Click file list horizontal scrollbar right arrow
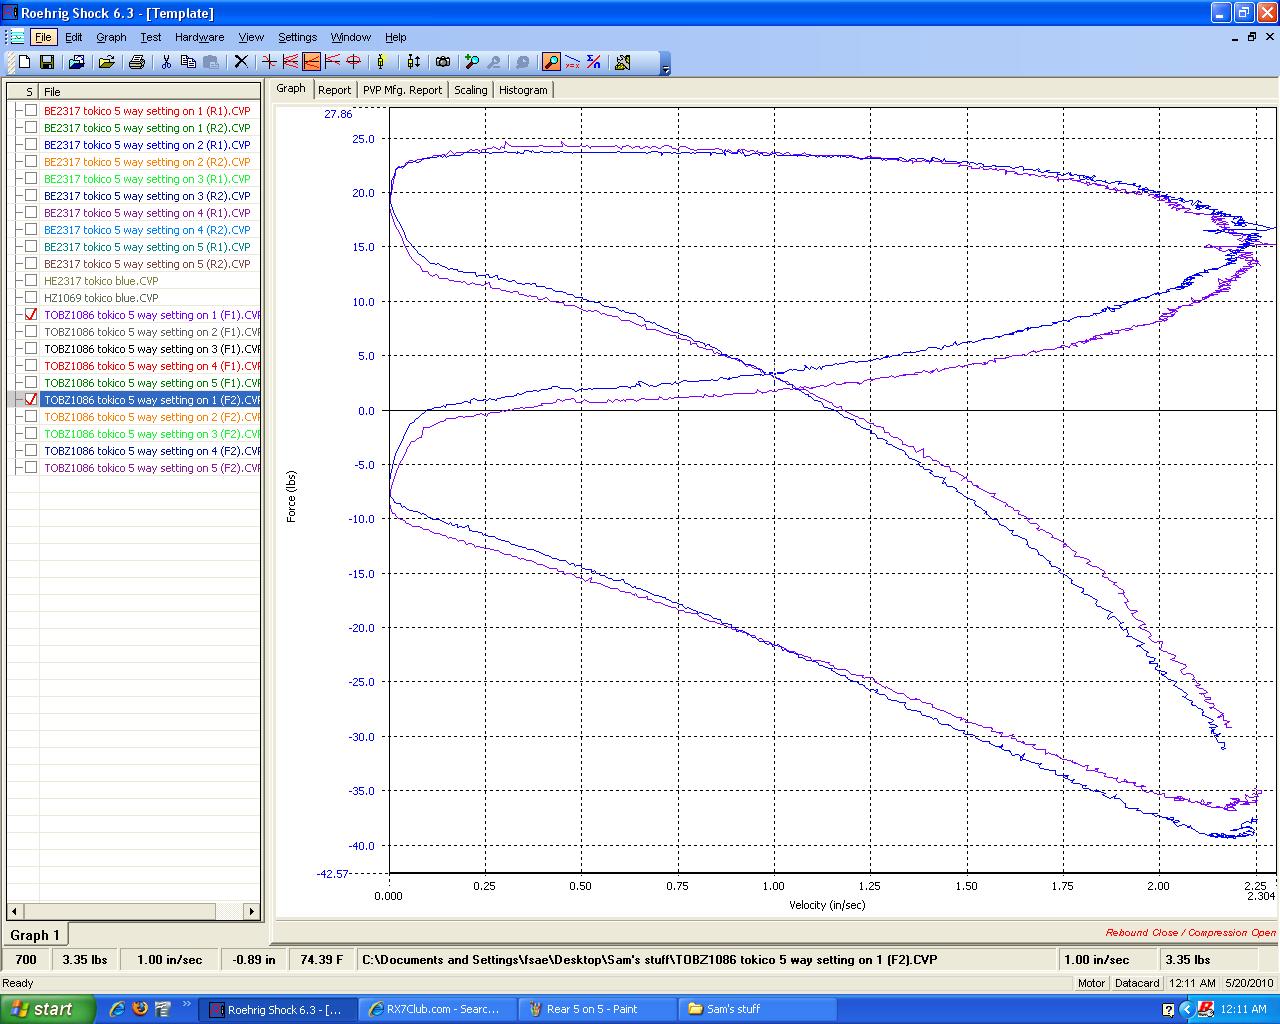Image resolution: width=1280 pixels, height=1024 pixels. click(x=252, y=911)
